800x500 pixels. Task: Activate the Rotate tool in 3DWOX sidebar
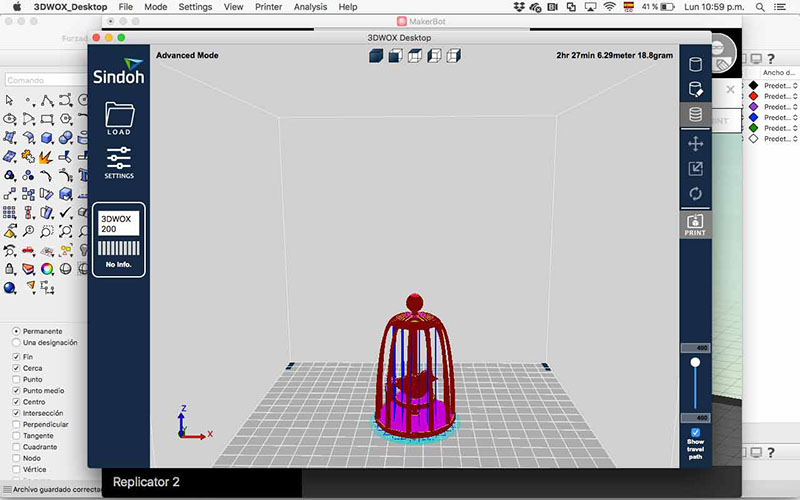tap(695, 193)
